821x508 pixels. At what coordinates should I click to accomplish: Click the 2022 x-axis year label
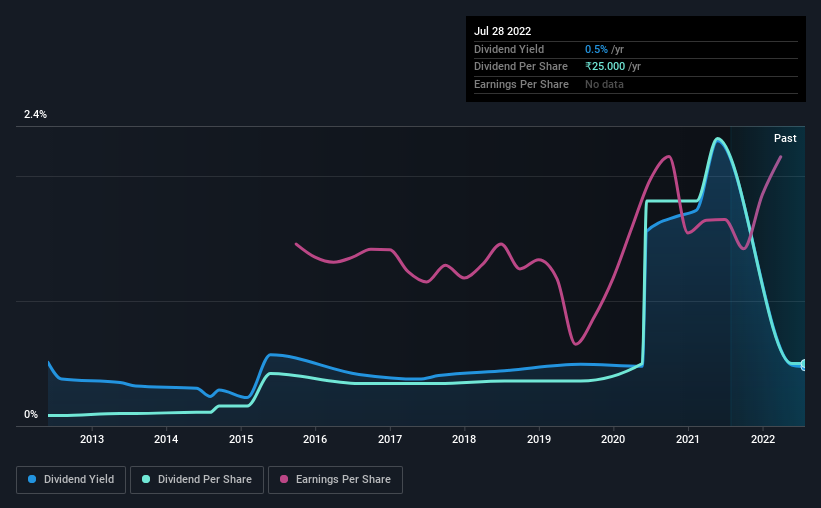763,439
